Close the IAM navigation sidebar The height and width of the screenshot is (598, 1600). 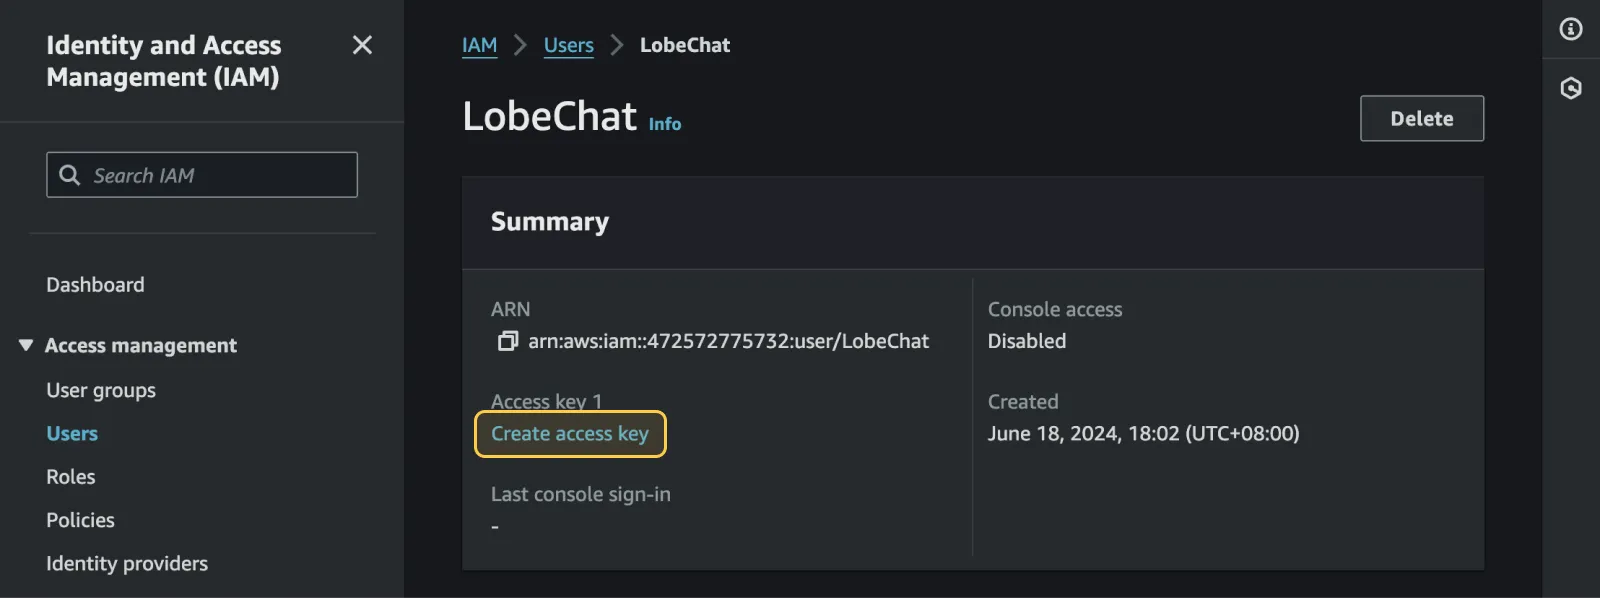click(x=361, y=45)
